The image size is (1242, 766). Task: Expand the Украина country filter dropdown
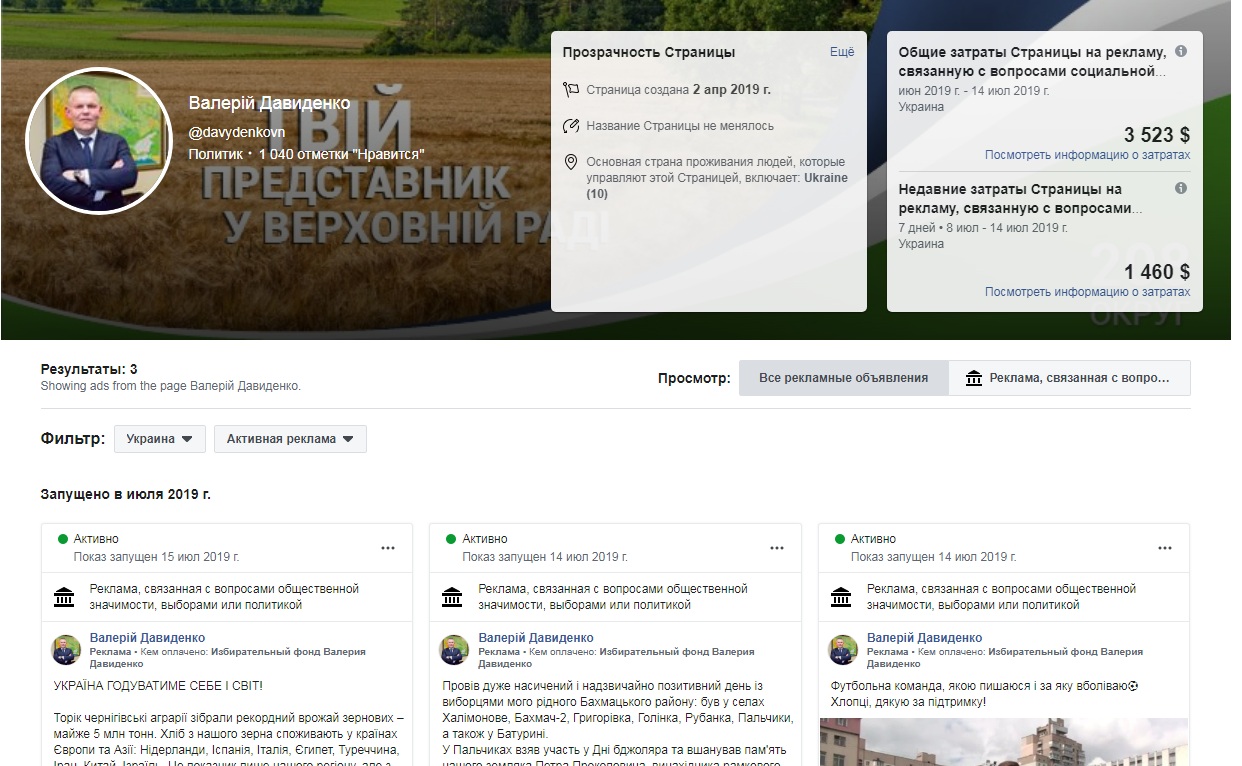pos(159,439)
